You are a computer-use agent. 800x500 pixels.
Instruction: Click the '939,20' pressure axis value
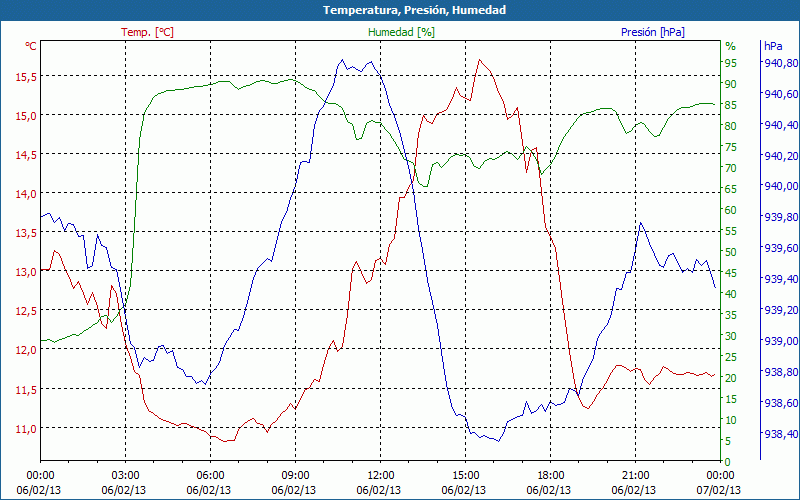pos(780,310)
